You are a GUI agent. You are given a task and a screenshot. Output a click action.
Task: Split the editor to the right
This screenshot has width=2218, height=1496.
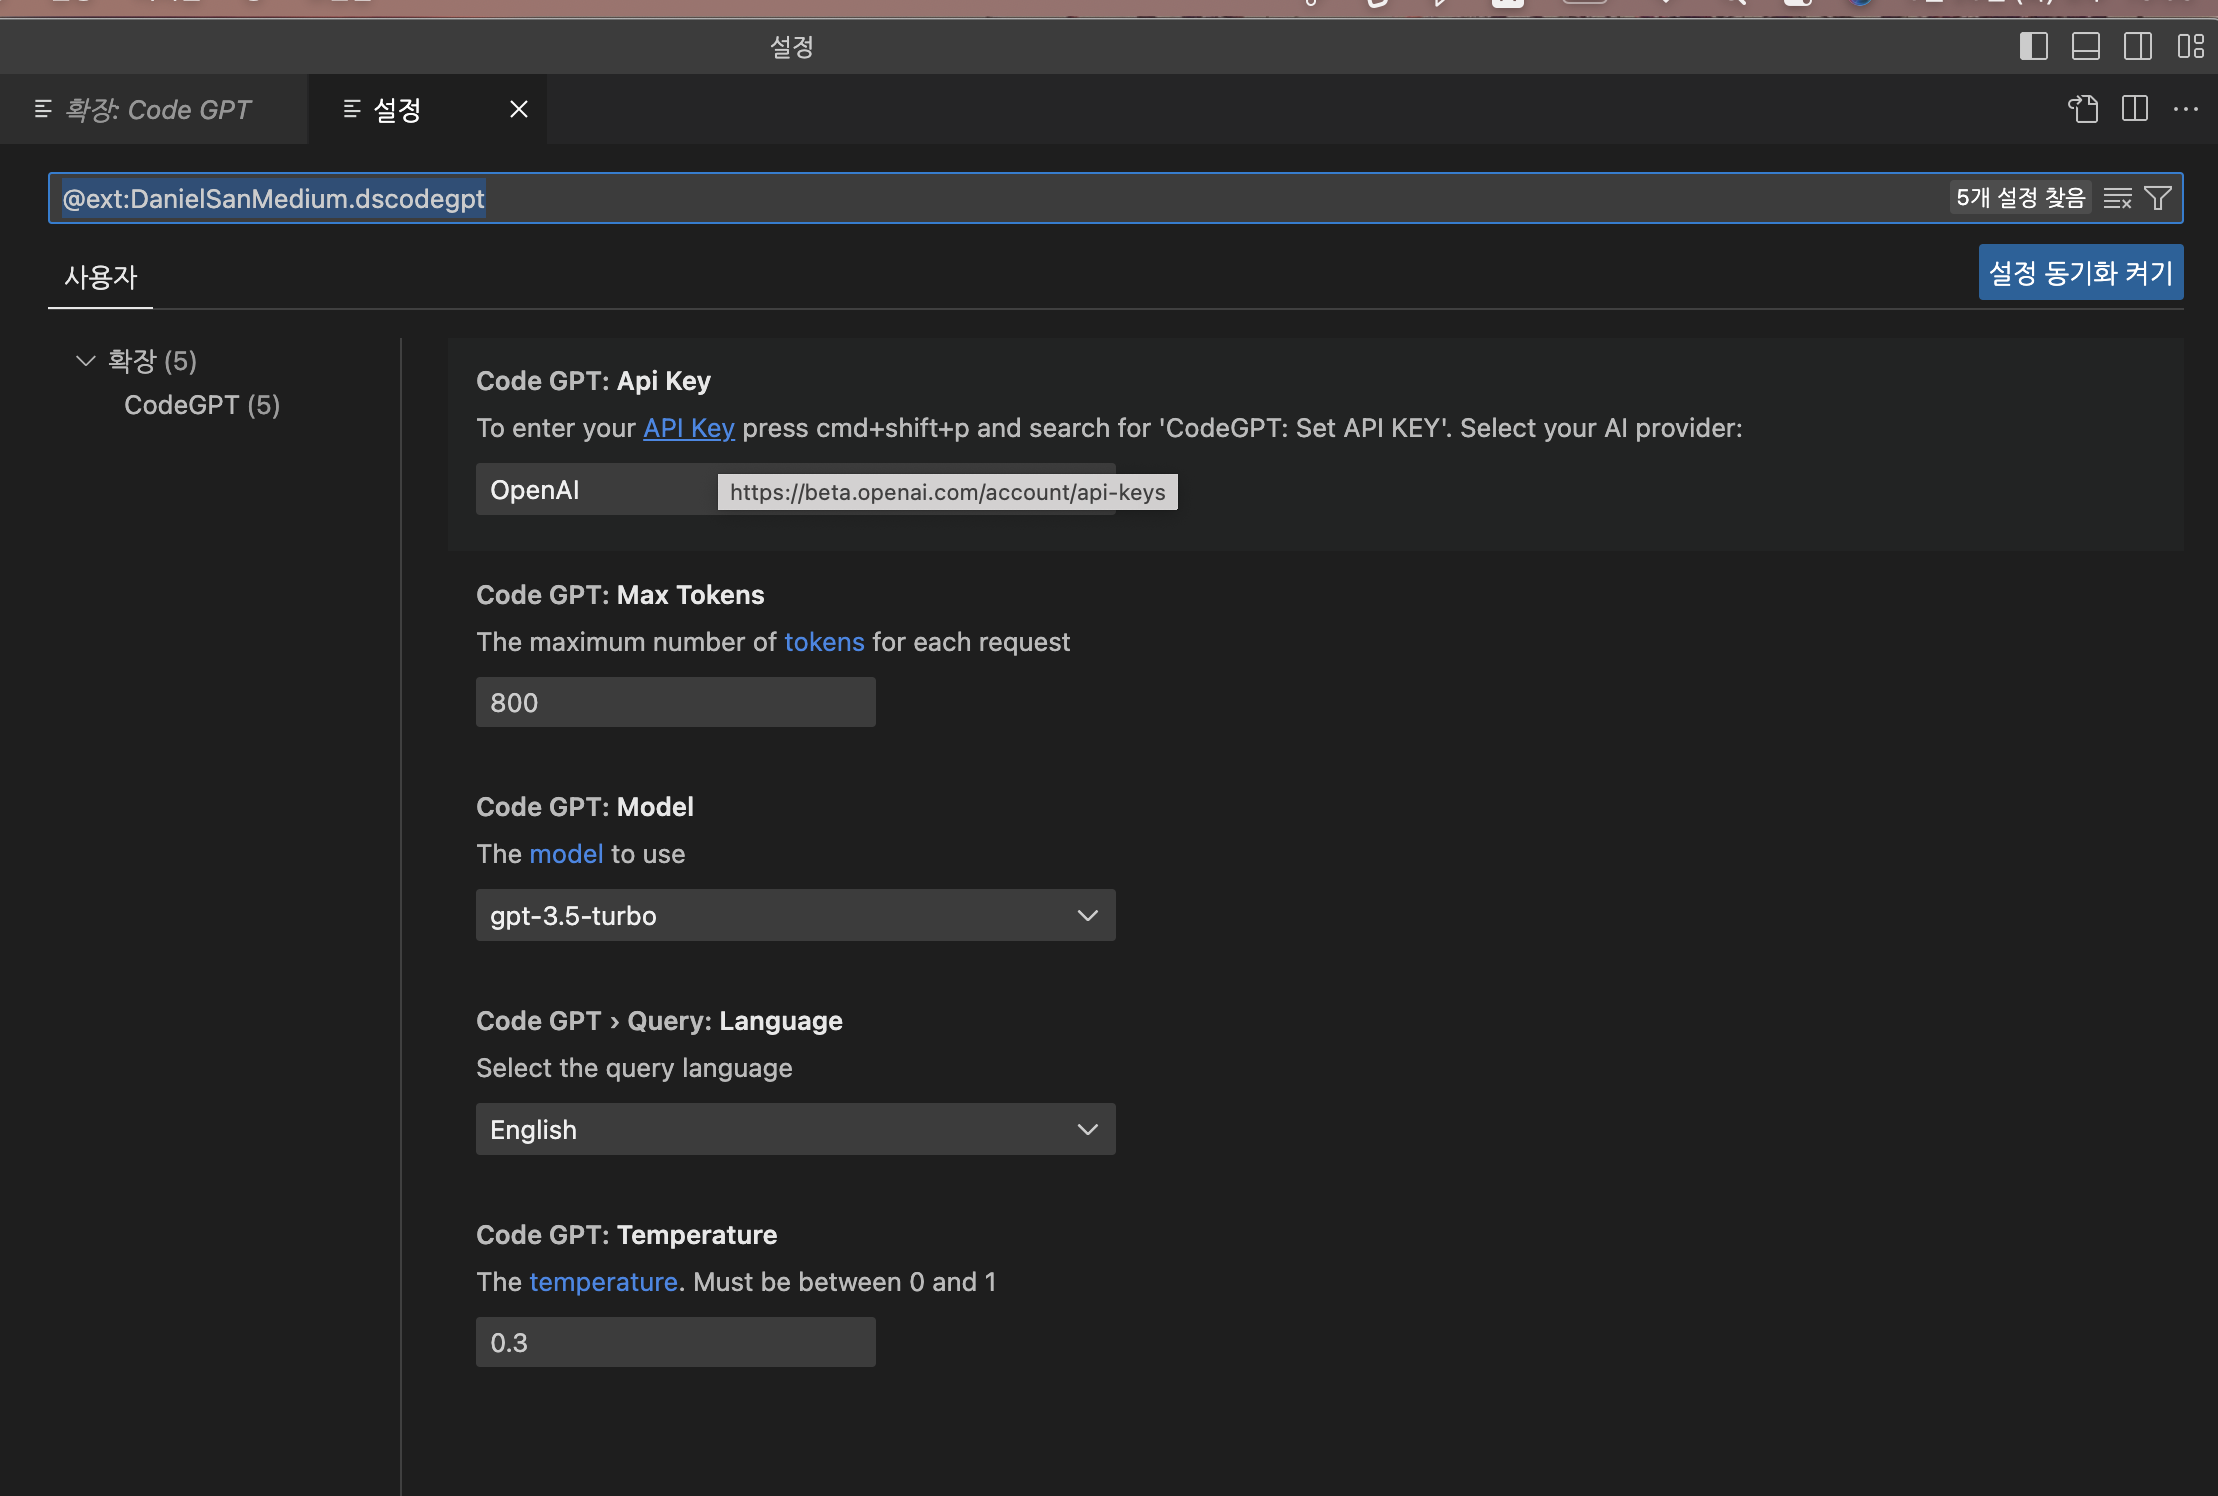tap(2134, 109)
